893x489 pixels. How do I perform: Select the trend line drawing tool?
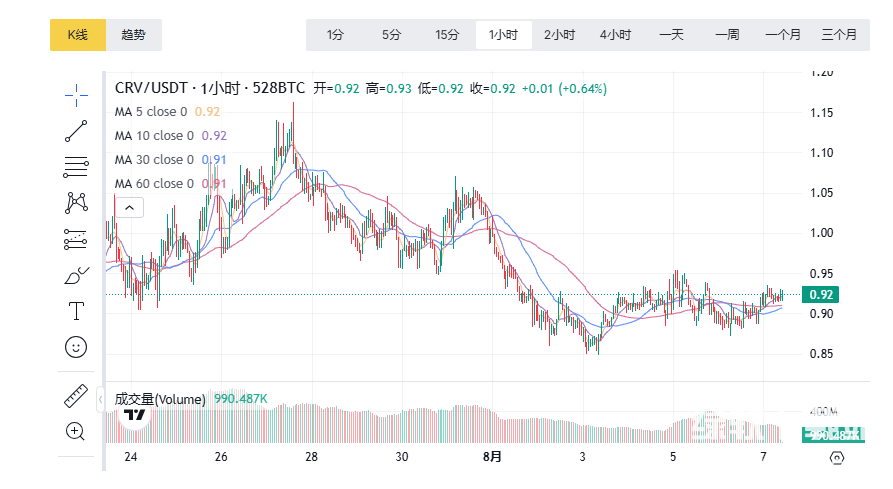(76, 131)
